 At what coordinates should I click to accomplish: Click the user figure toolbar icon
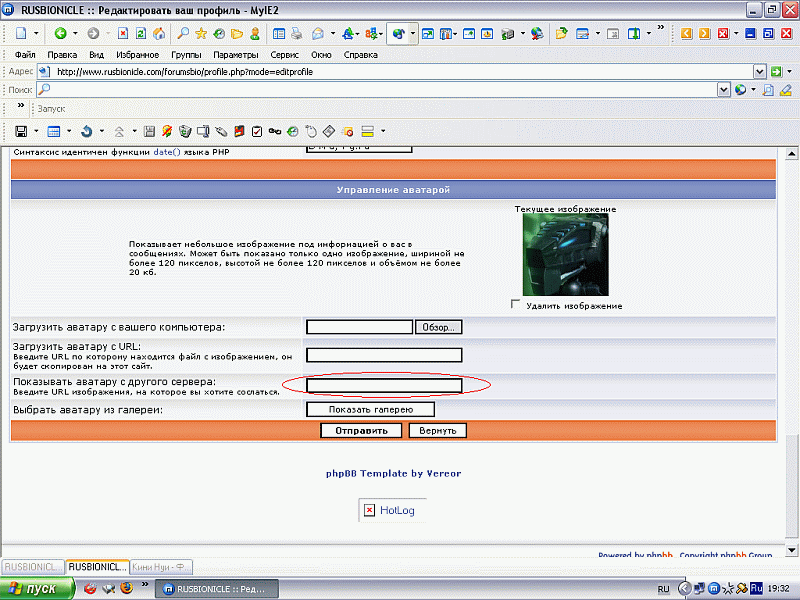[x=255, y=34]
